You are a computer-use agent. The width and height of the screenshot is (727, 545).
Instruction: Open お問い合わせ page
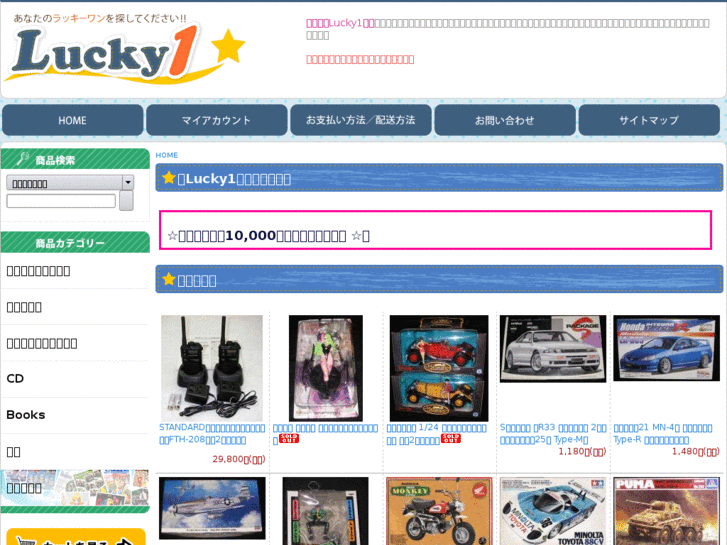click(505, 120)
